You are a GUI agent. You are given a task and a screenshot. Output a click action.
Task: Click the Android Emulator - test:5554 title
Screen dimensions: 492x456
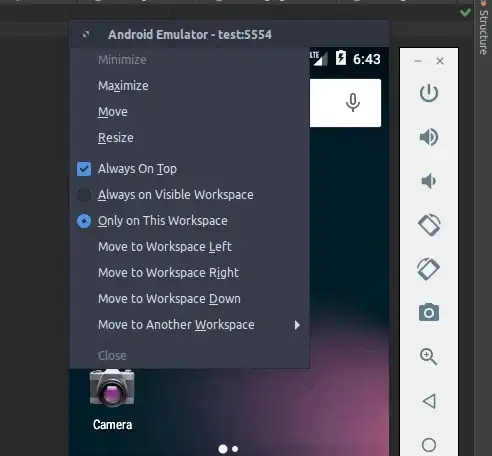(x=190, y=35)
